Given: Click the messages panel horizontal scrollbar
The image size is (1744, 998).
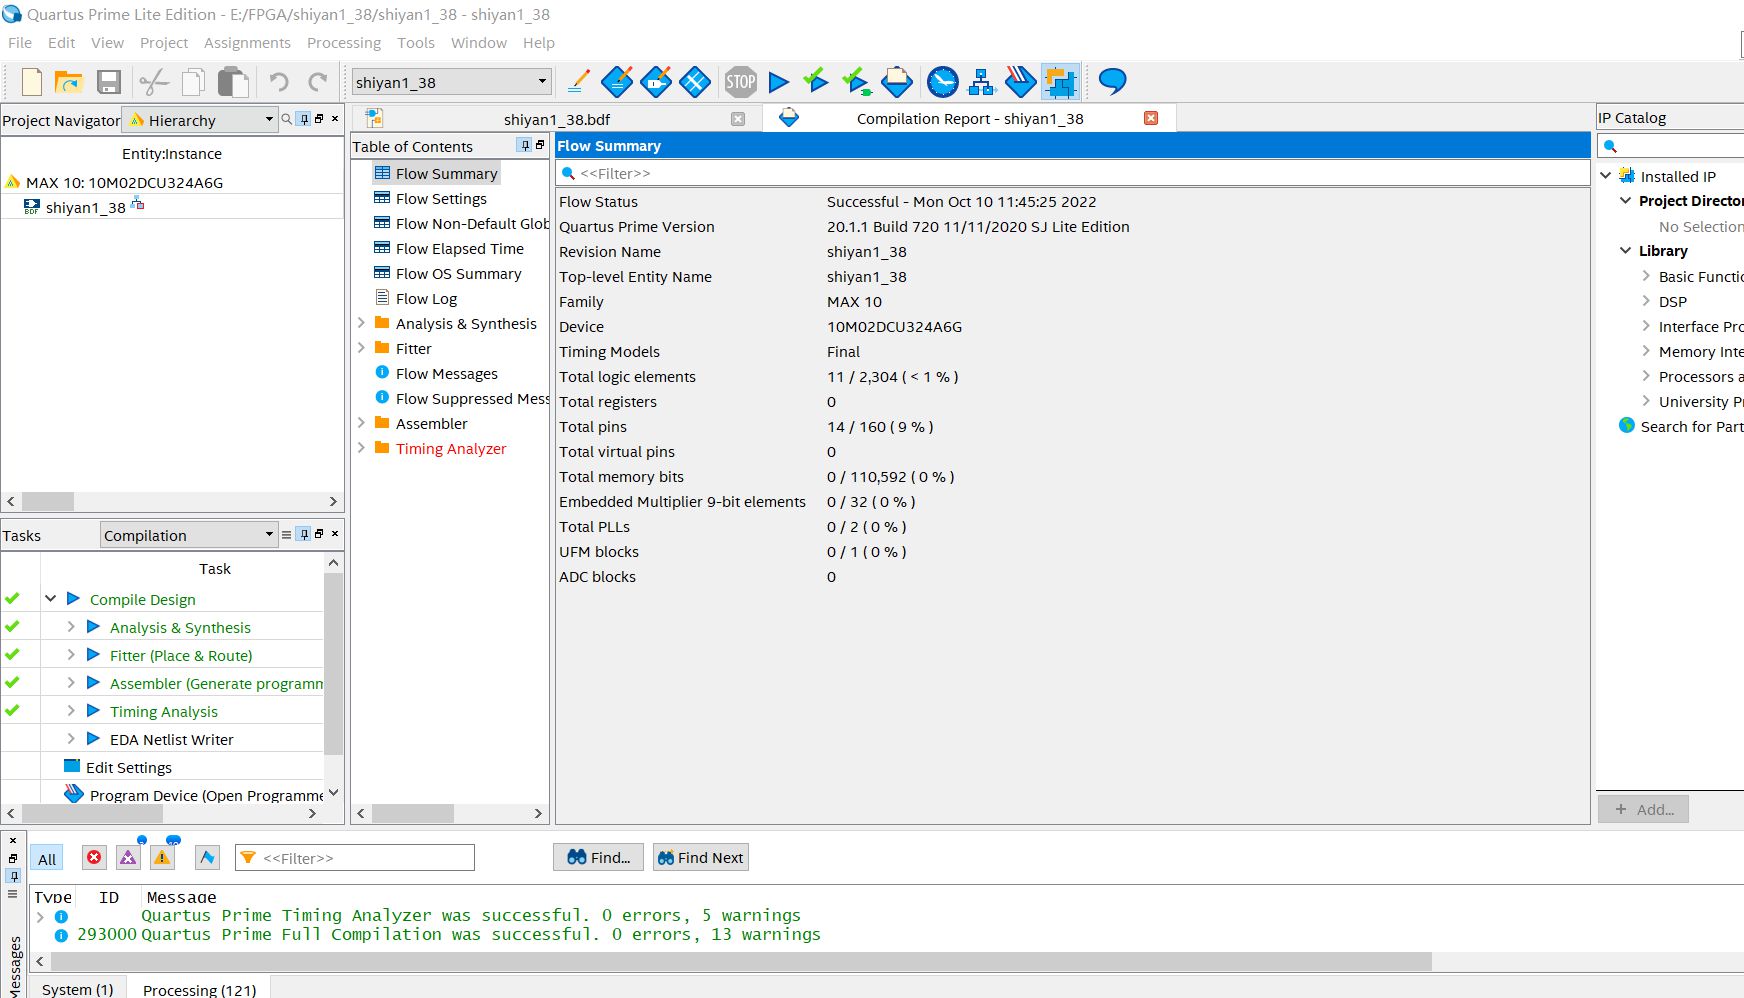Looking at the screenshot, I should point(741,961).
